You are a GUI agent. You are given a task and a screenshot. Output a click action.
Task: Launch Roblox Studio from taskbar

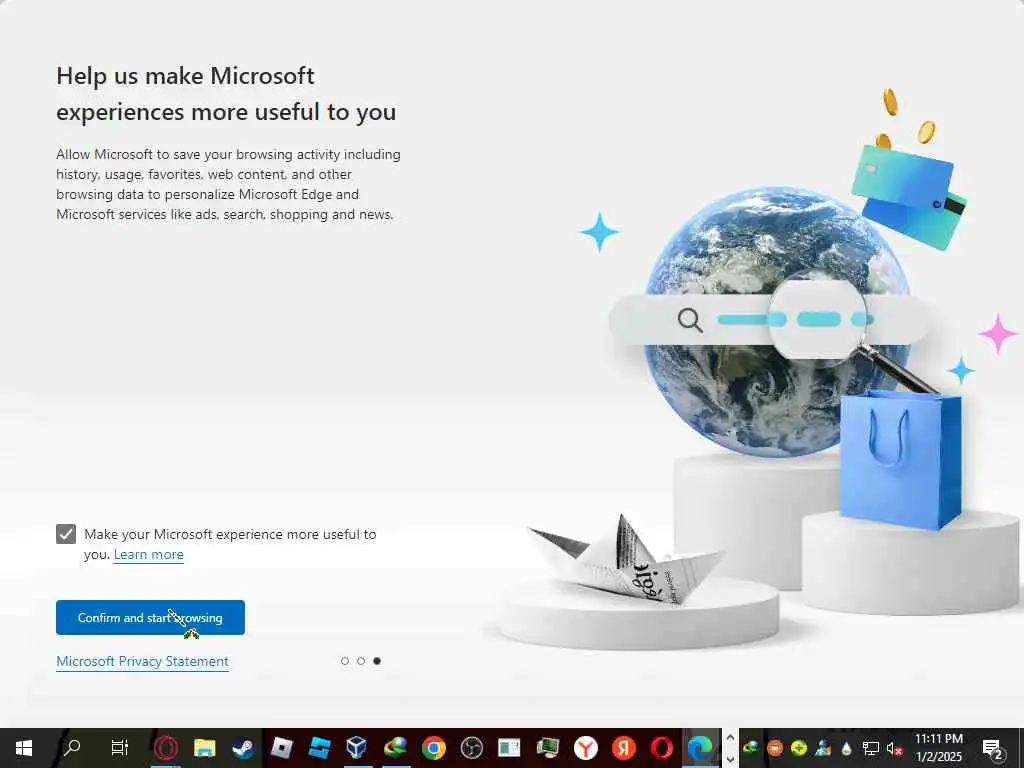(x=319, y=747)
